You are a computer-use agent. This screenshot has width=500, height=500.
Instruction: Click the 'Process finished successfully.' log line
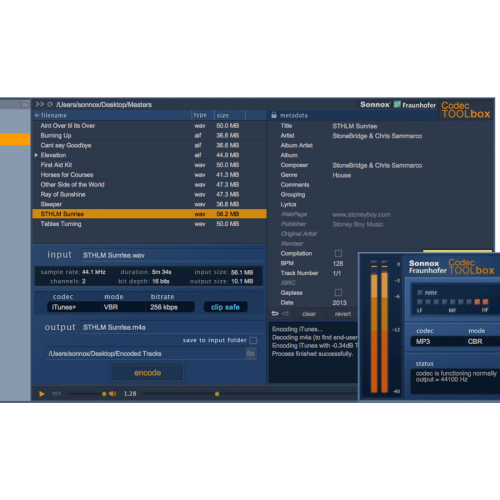coord(312,354)
